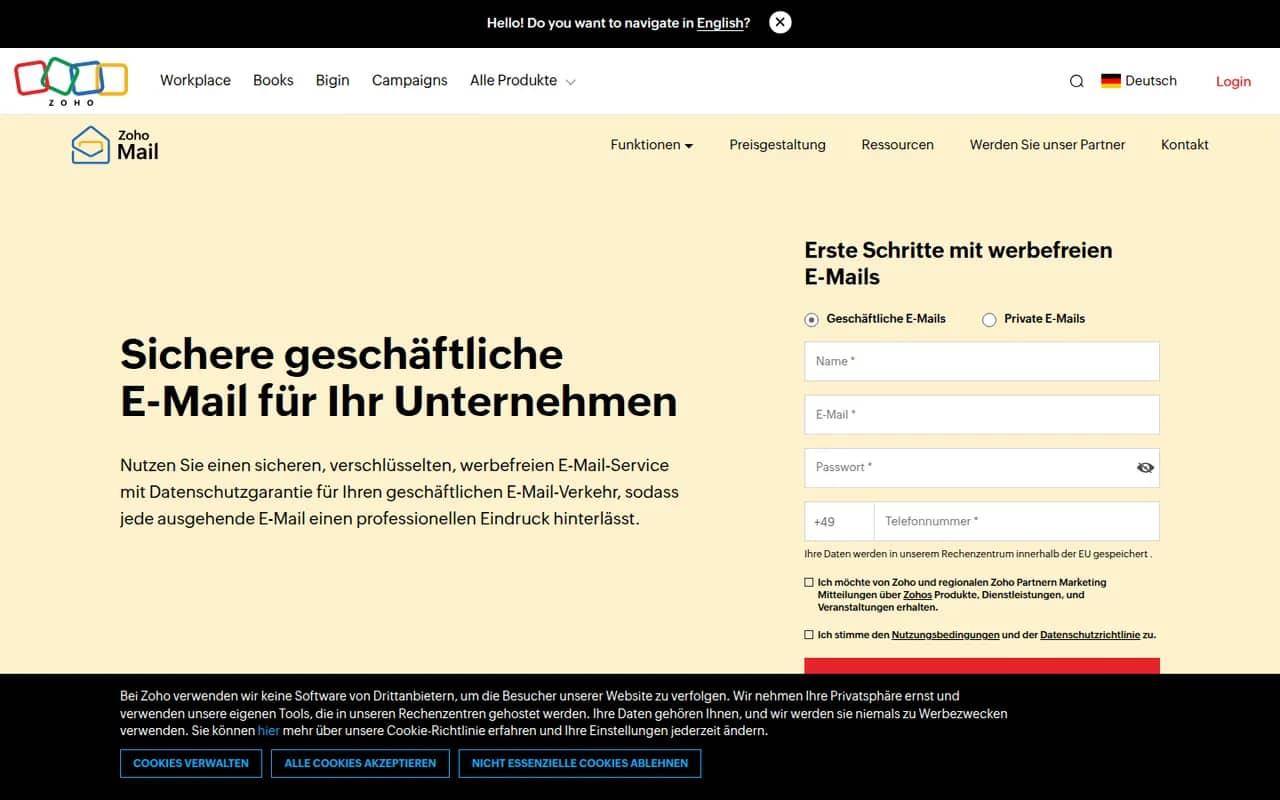Open Workplace in top navigation
This screenshot has width=1280, height=800.
click(195, 81)
